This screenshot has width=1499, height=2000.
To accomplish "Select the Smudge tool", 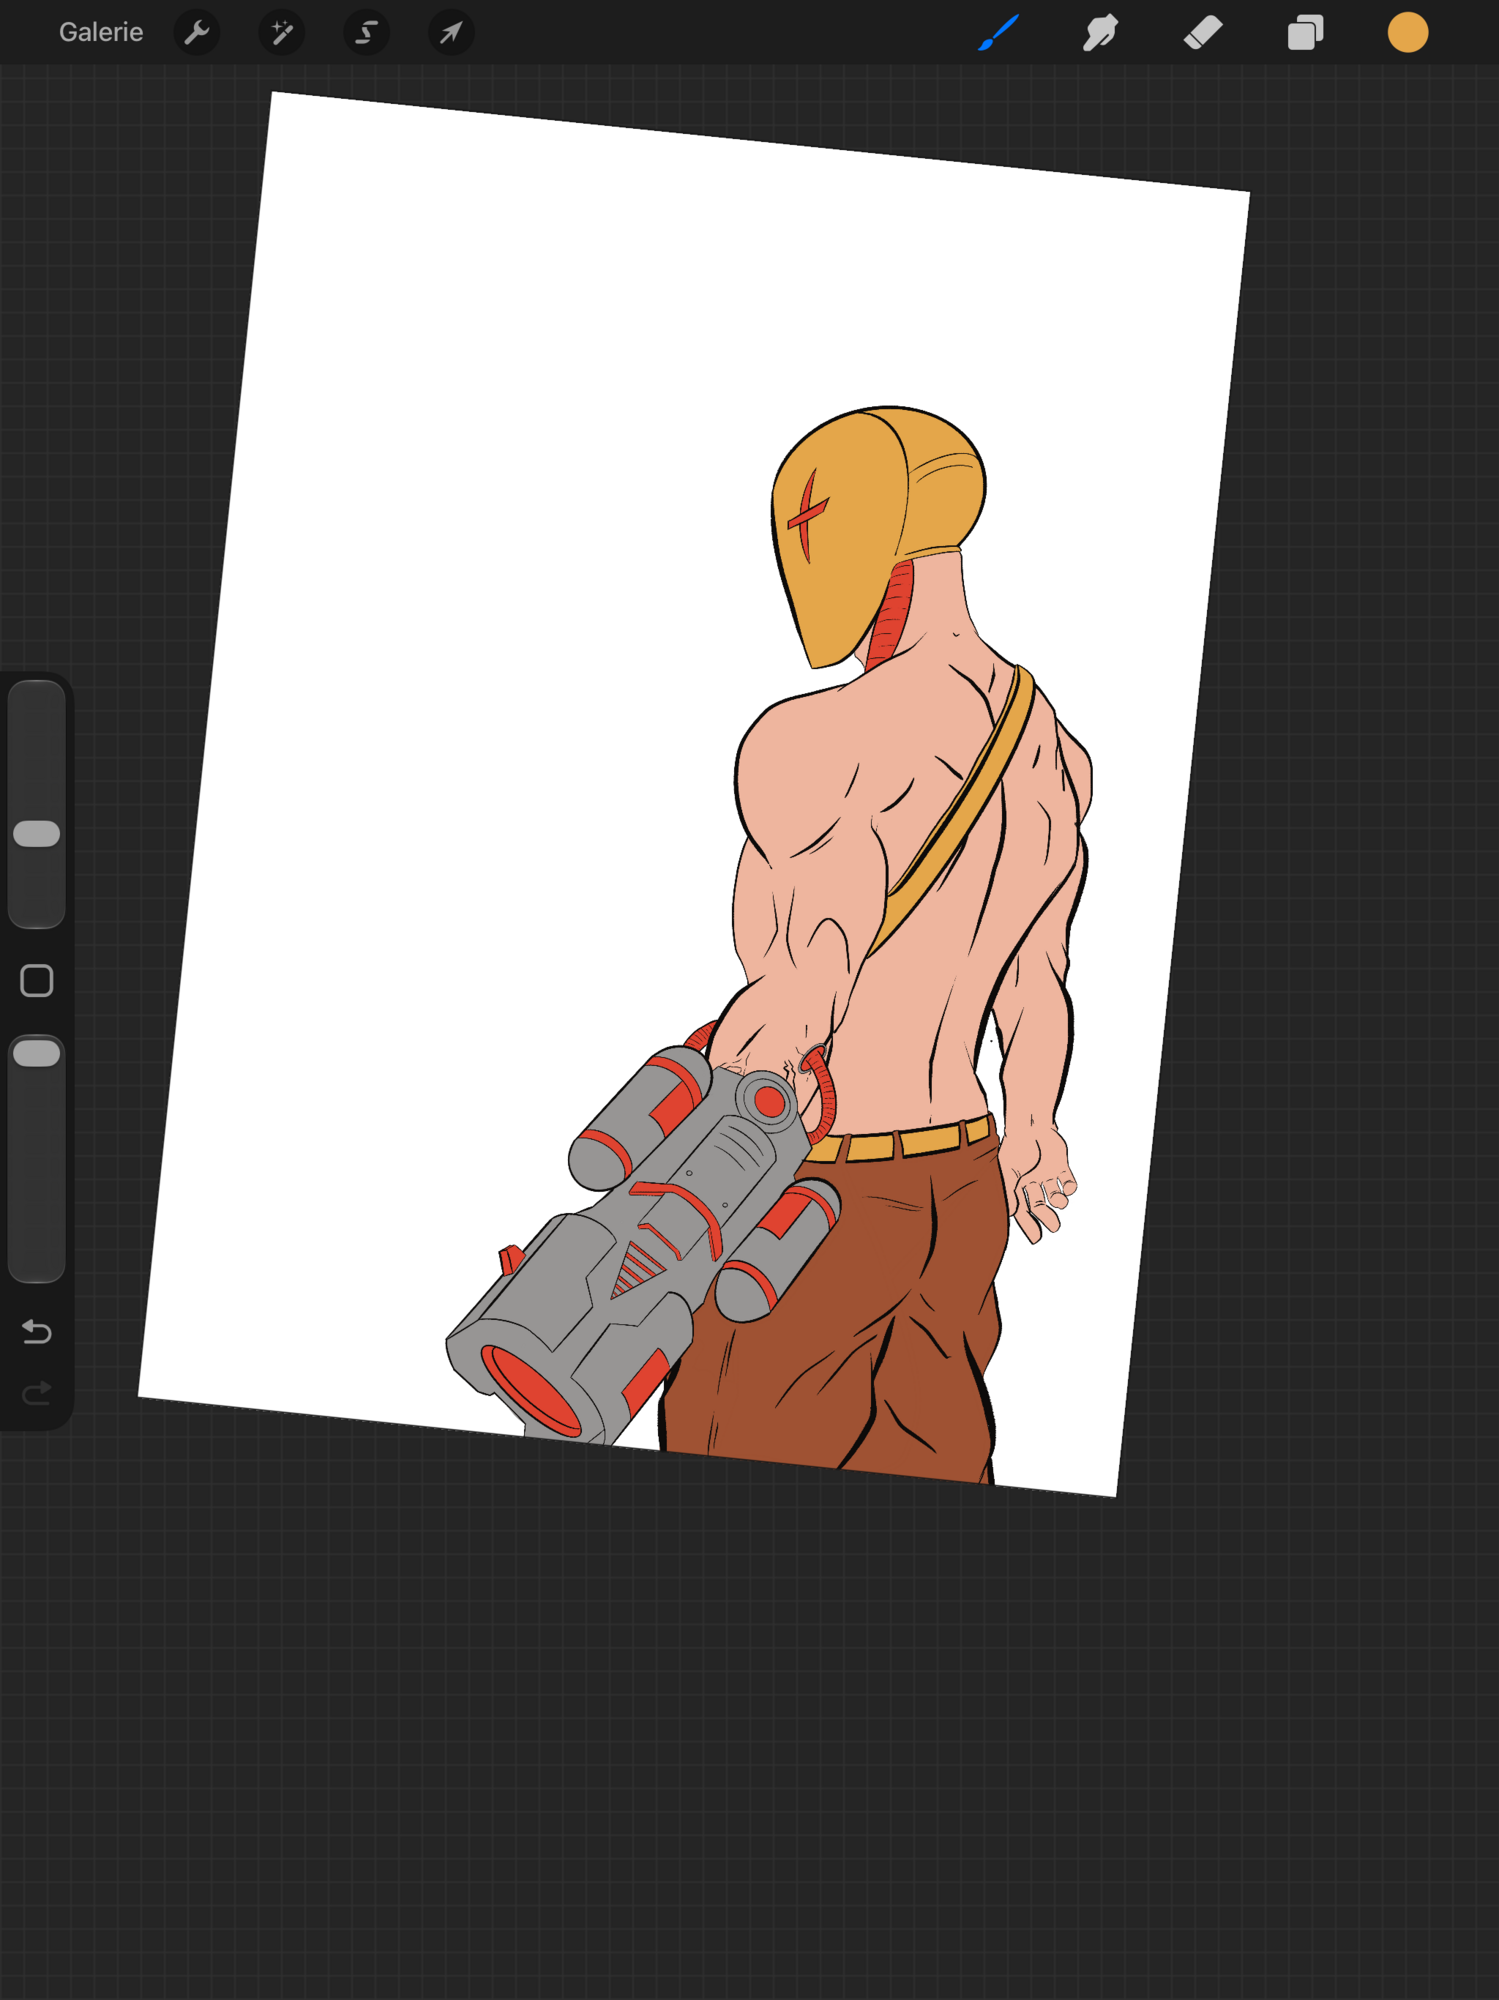I will (x=1100, y=33).
